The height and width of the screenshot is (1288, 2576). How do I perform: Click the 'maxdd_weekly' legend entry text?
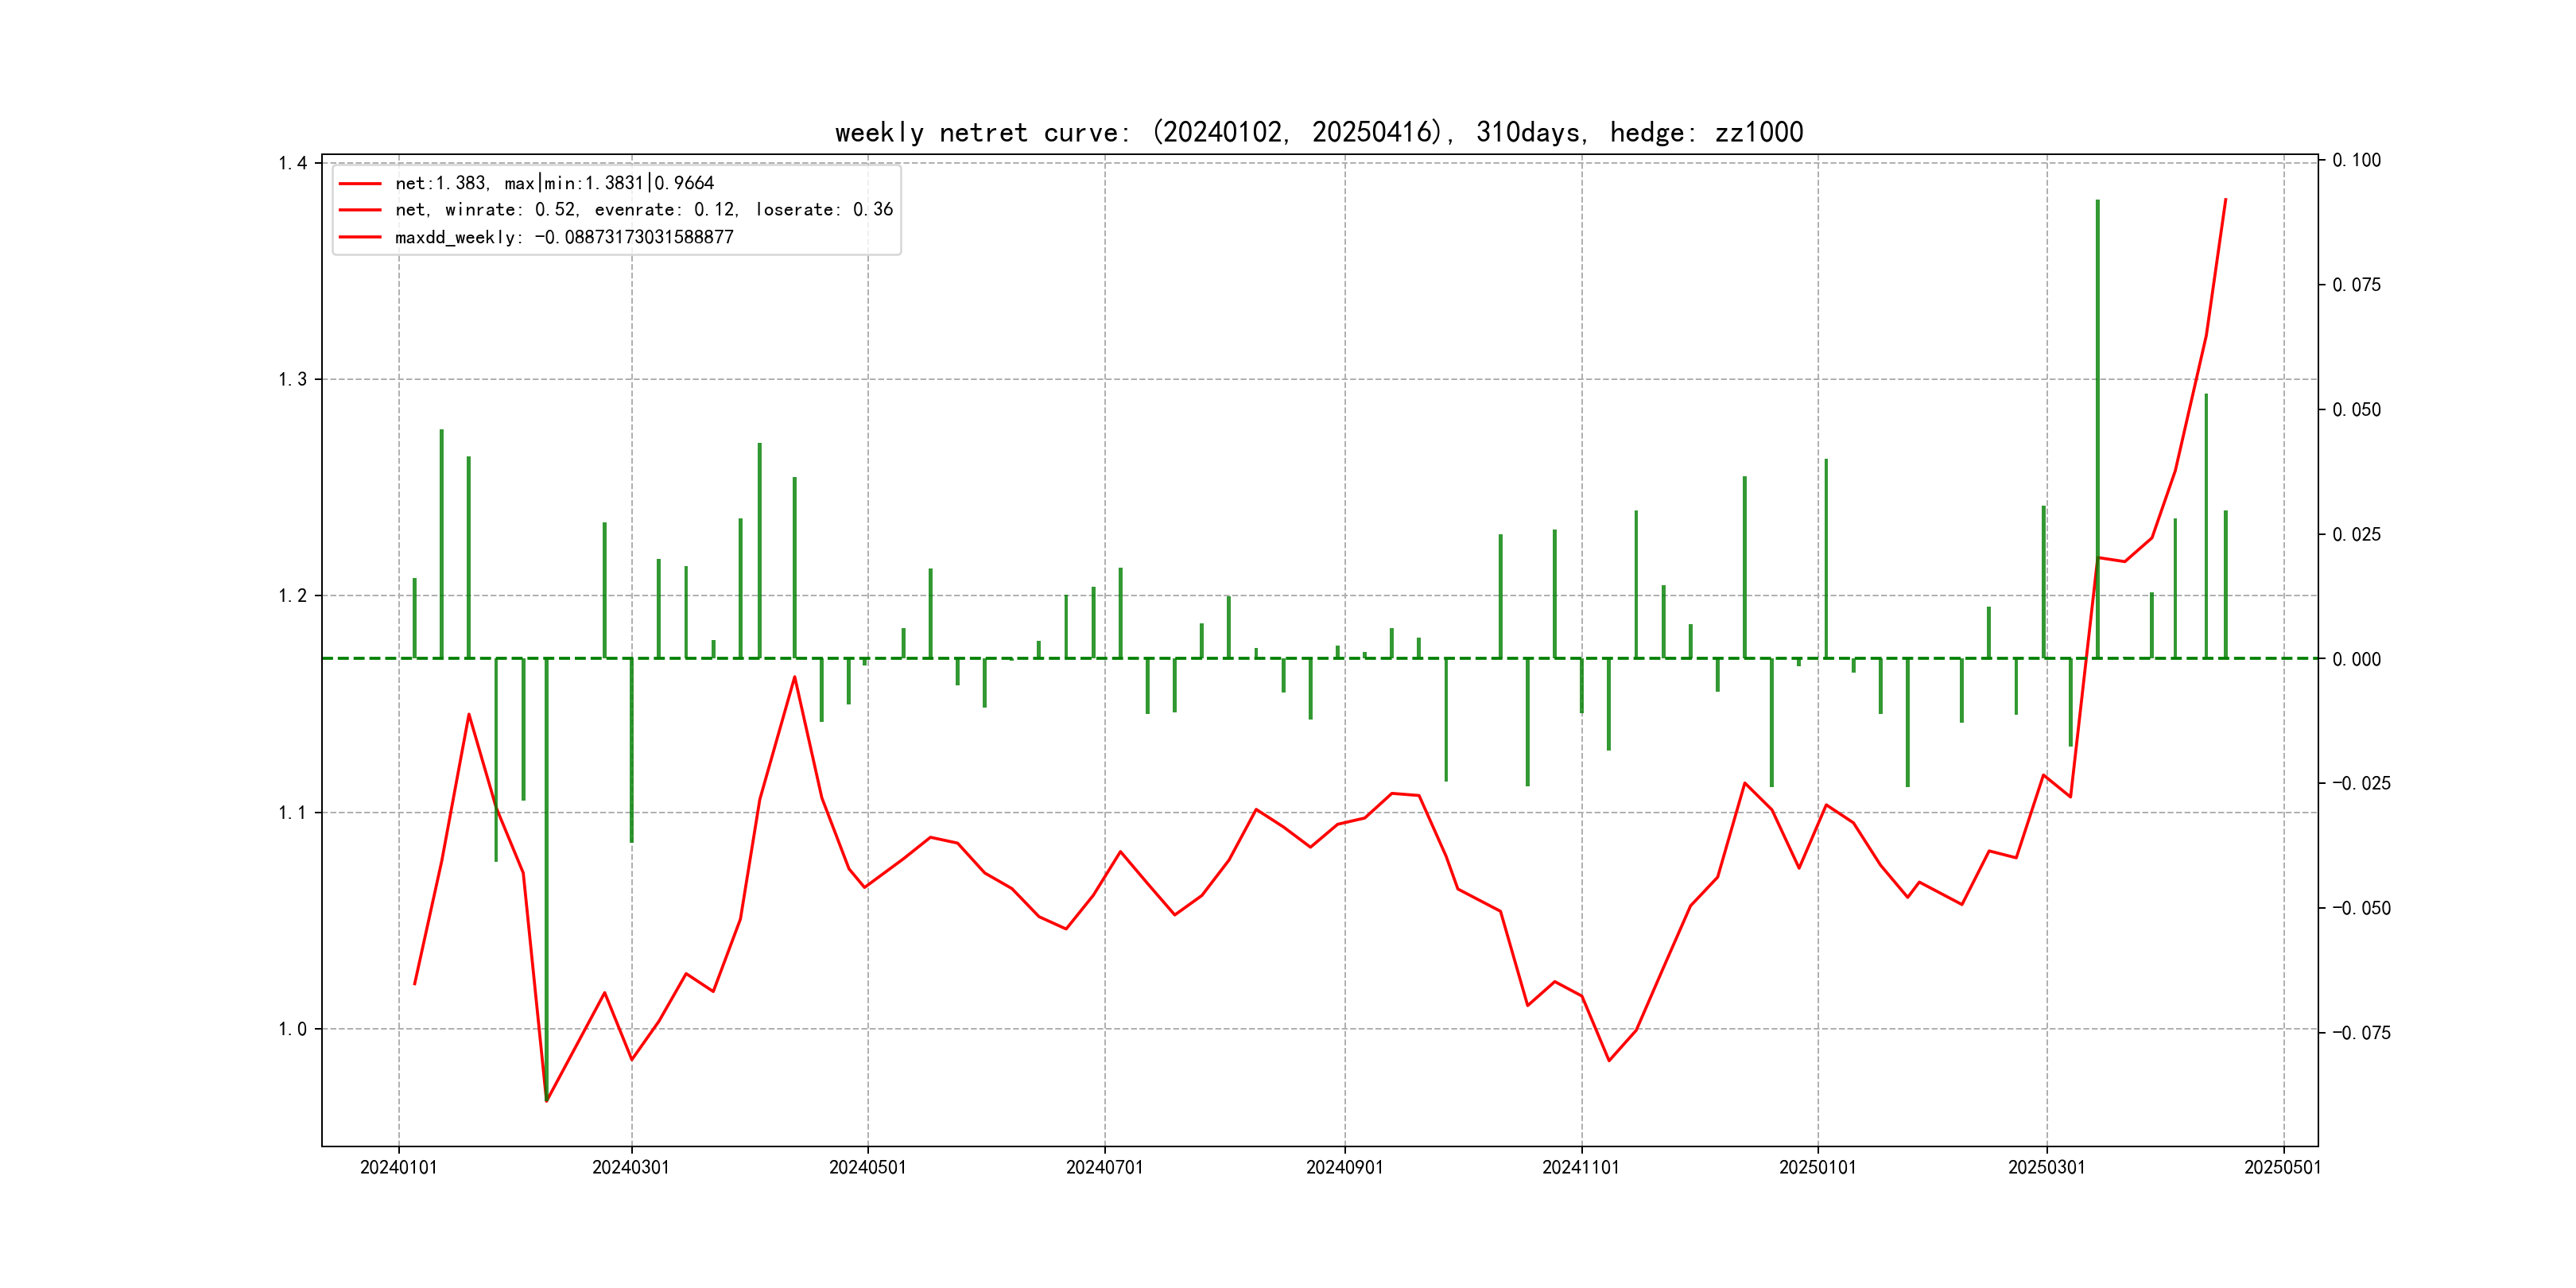point(564,238)
